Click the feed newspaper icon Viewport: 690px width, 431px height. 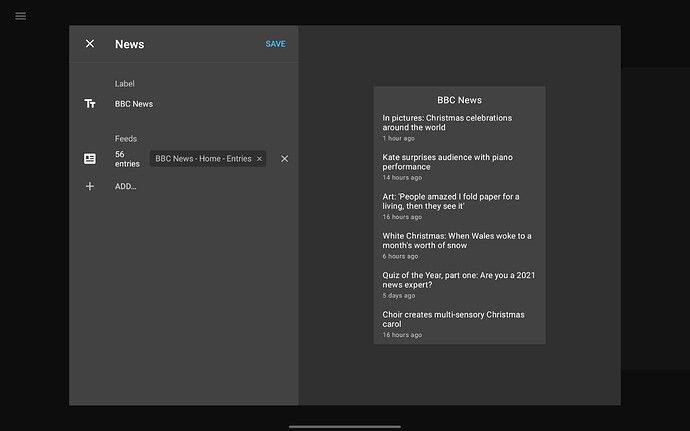coord(90,158)
